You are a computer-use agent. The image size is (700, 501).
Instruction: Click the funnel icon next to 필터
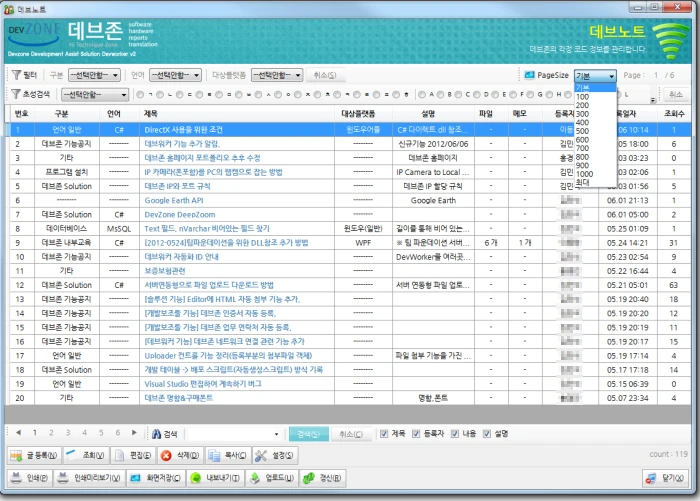pyautogui.click(x=16, y=75)
